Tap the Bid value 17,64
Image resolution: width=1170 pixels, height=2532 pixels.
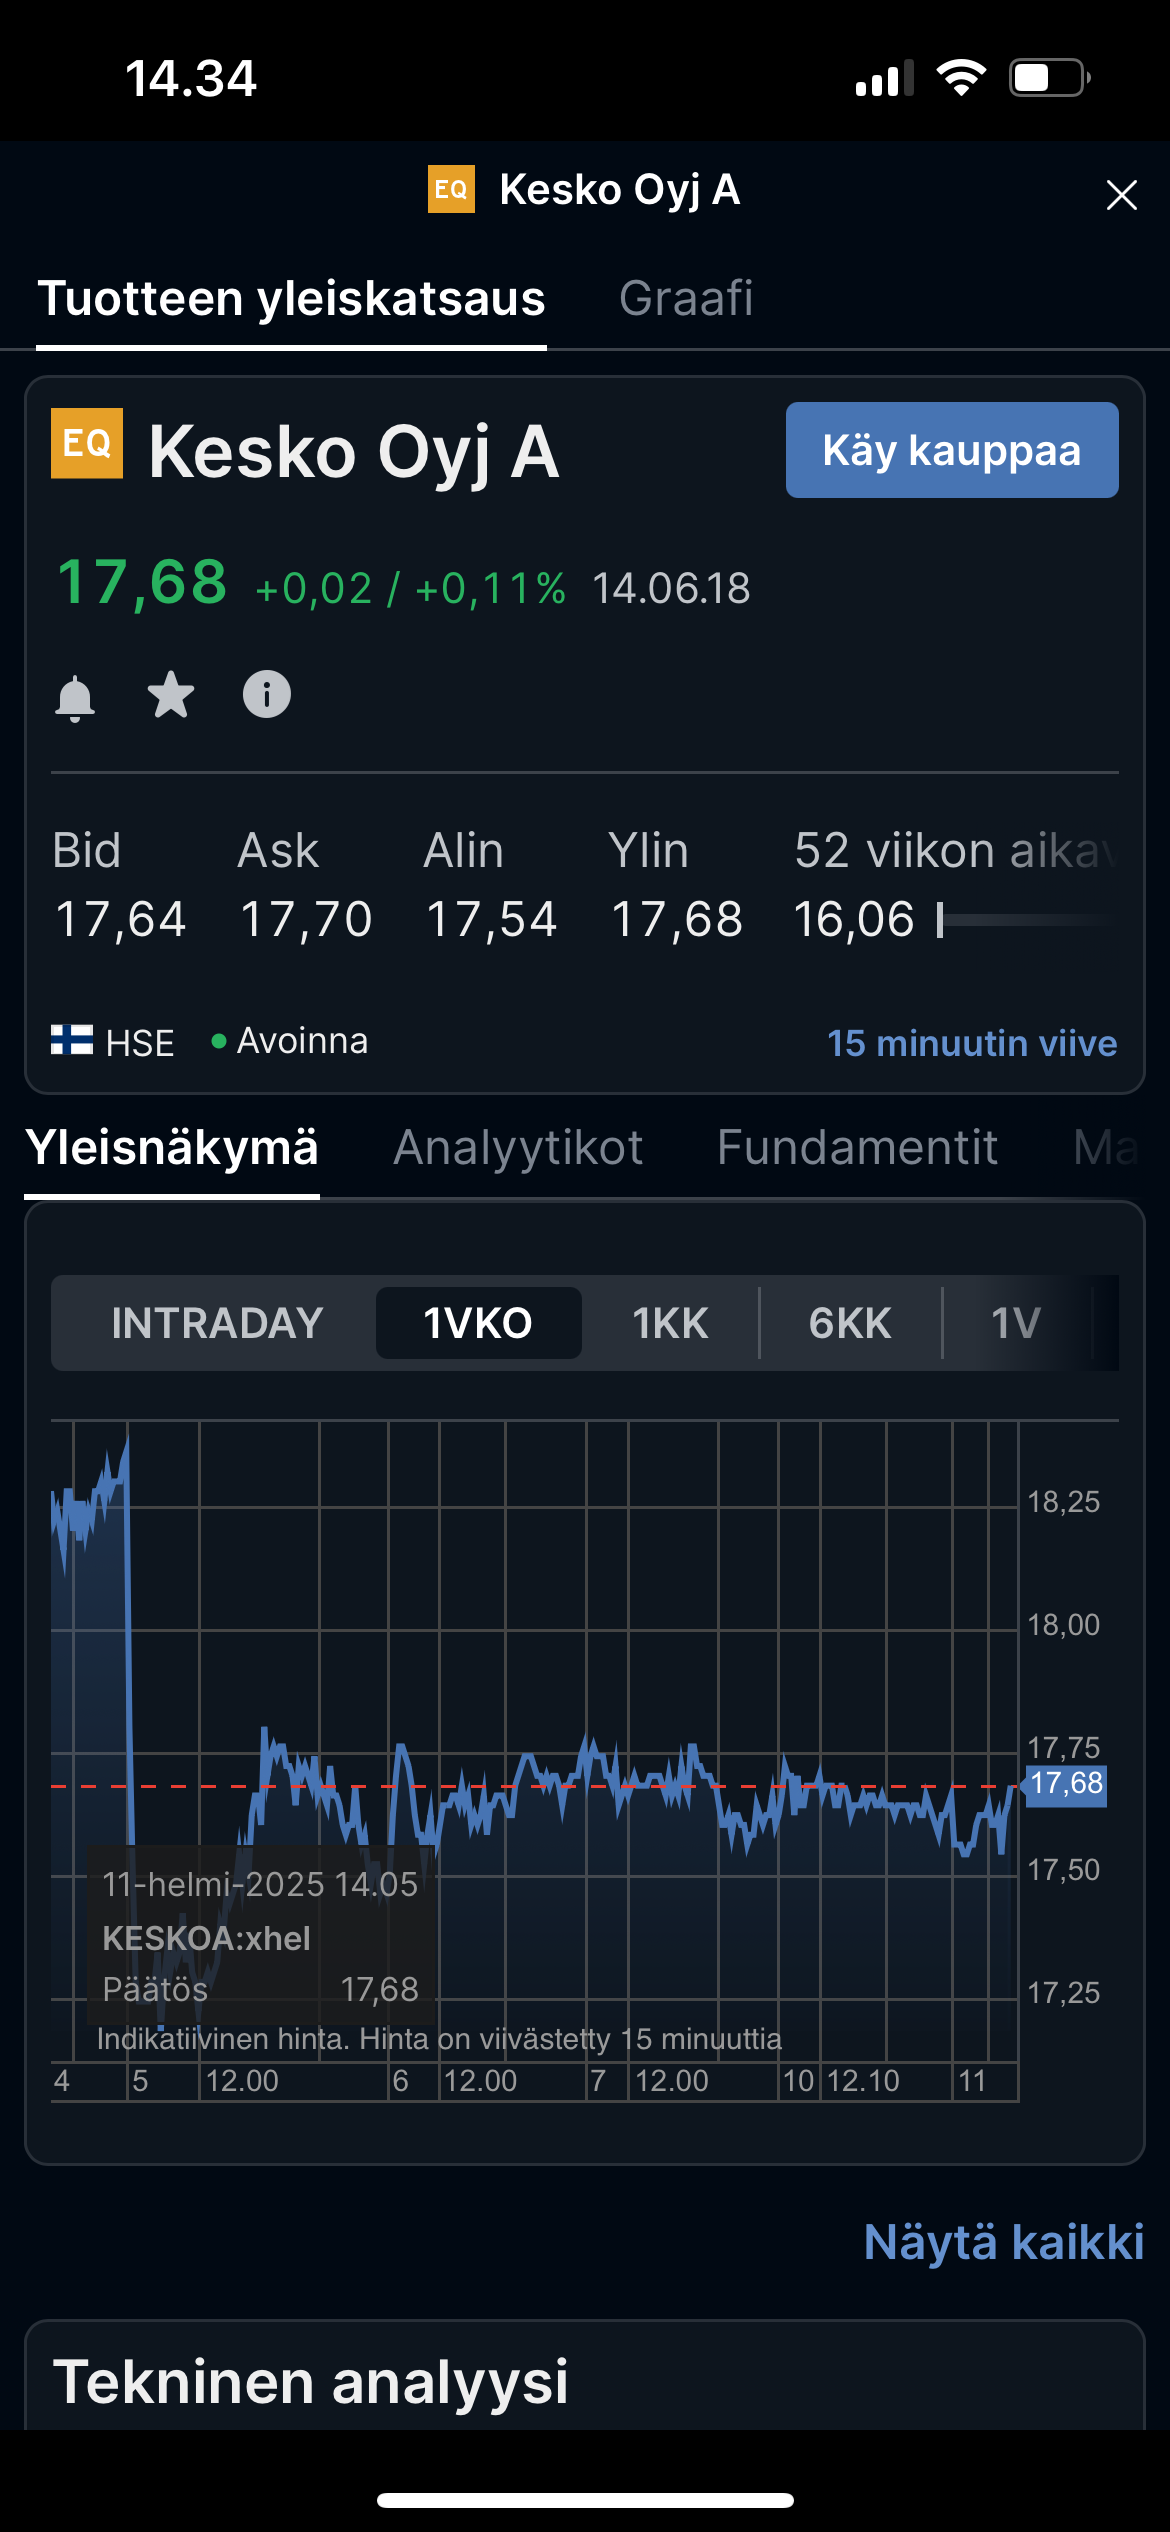[120, 919]
